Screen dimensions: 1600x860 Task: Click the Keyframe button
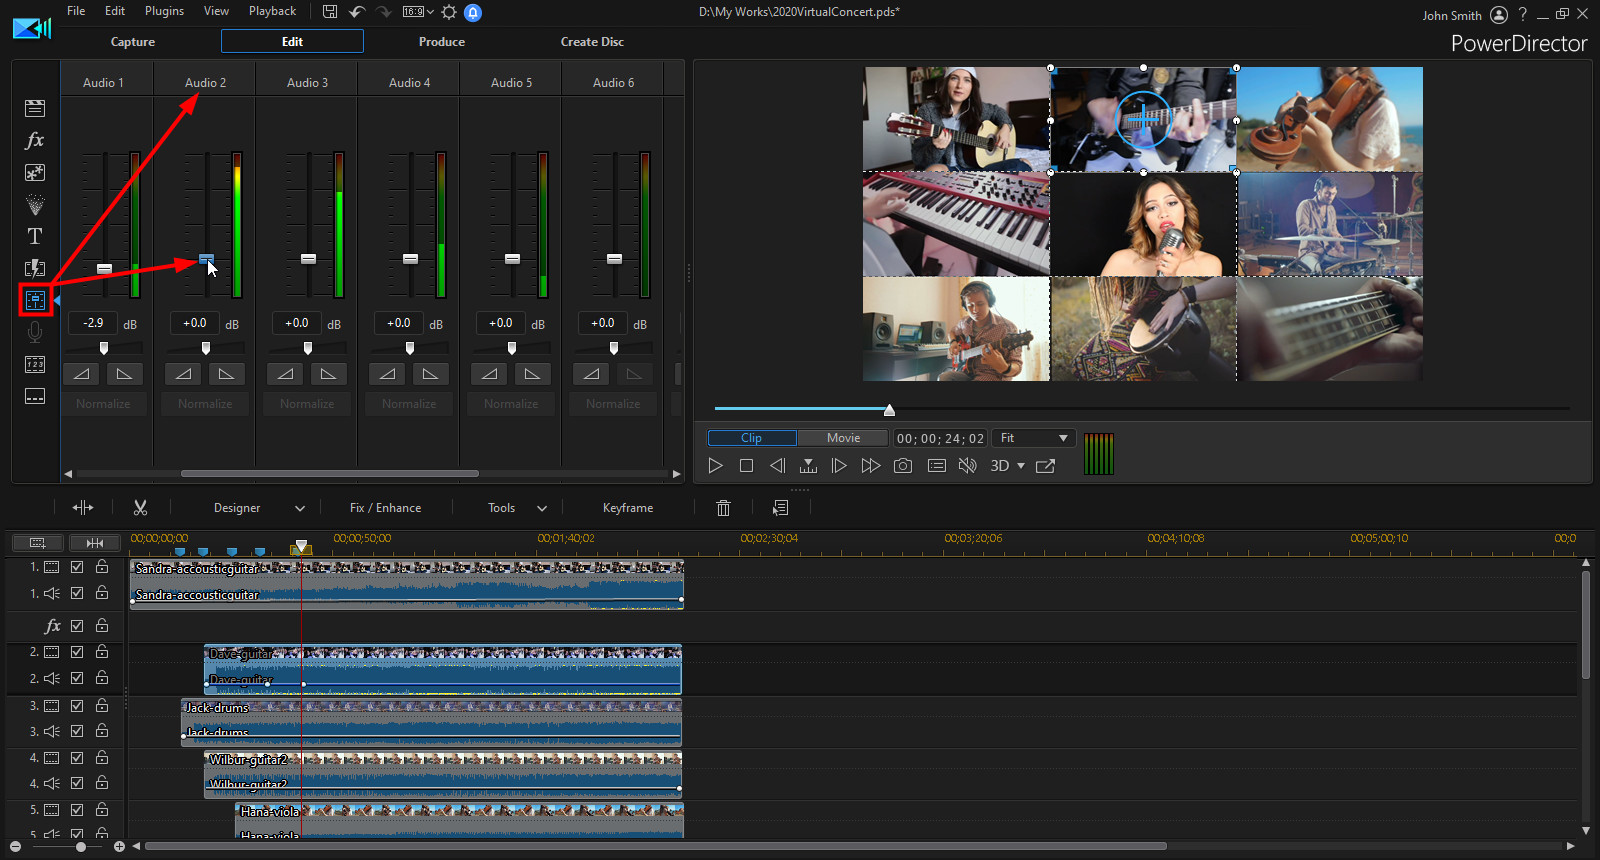[x=627, y=508]
